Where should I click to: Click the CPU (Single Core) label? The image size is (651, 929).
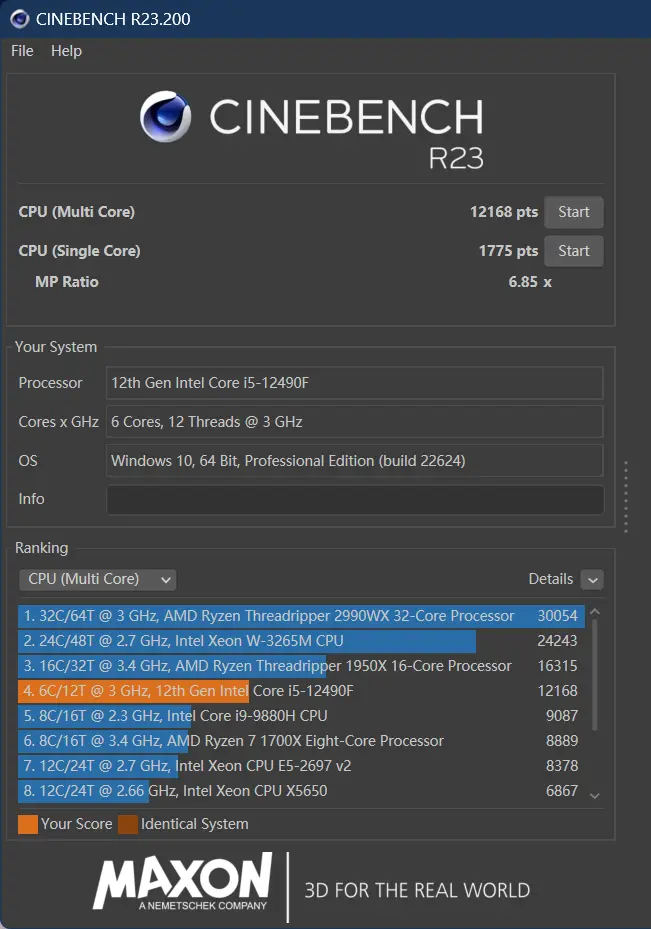pos(79,251)
